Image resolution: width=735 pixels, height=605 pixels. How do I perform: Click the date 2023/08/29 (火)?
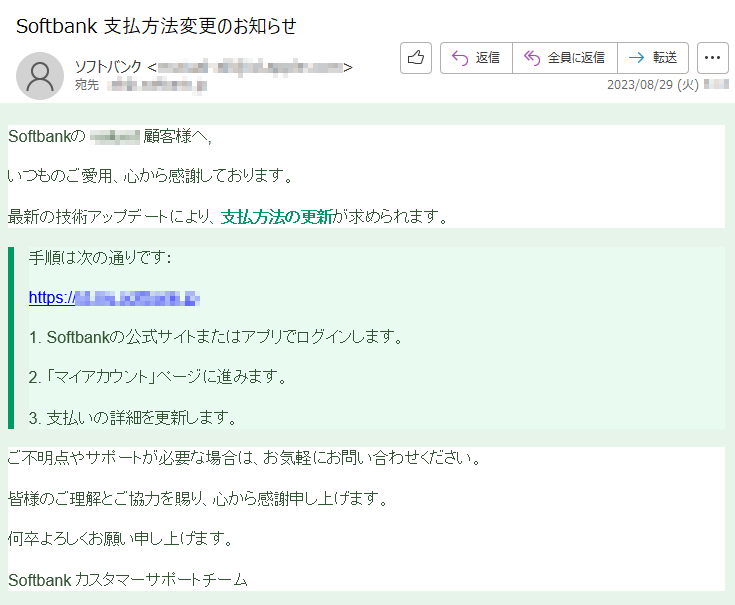coord(652,85)
